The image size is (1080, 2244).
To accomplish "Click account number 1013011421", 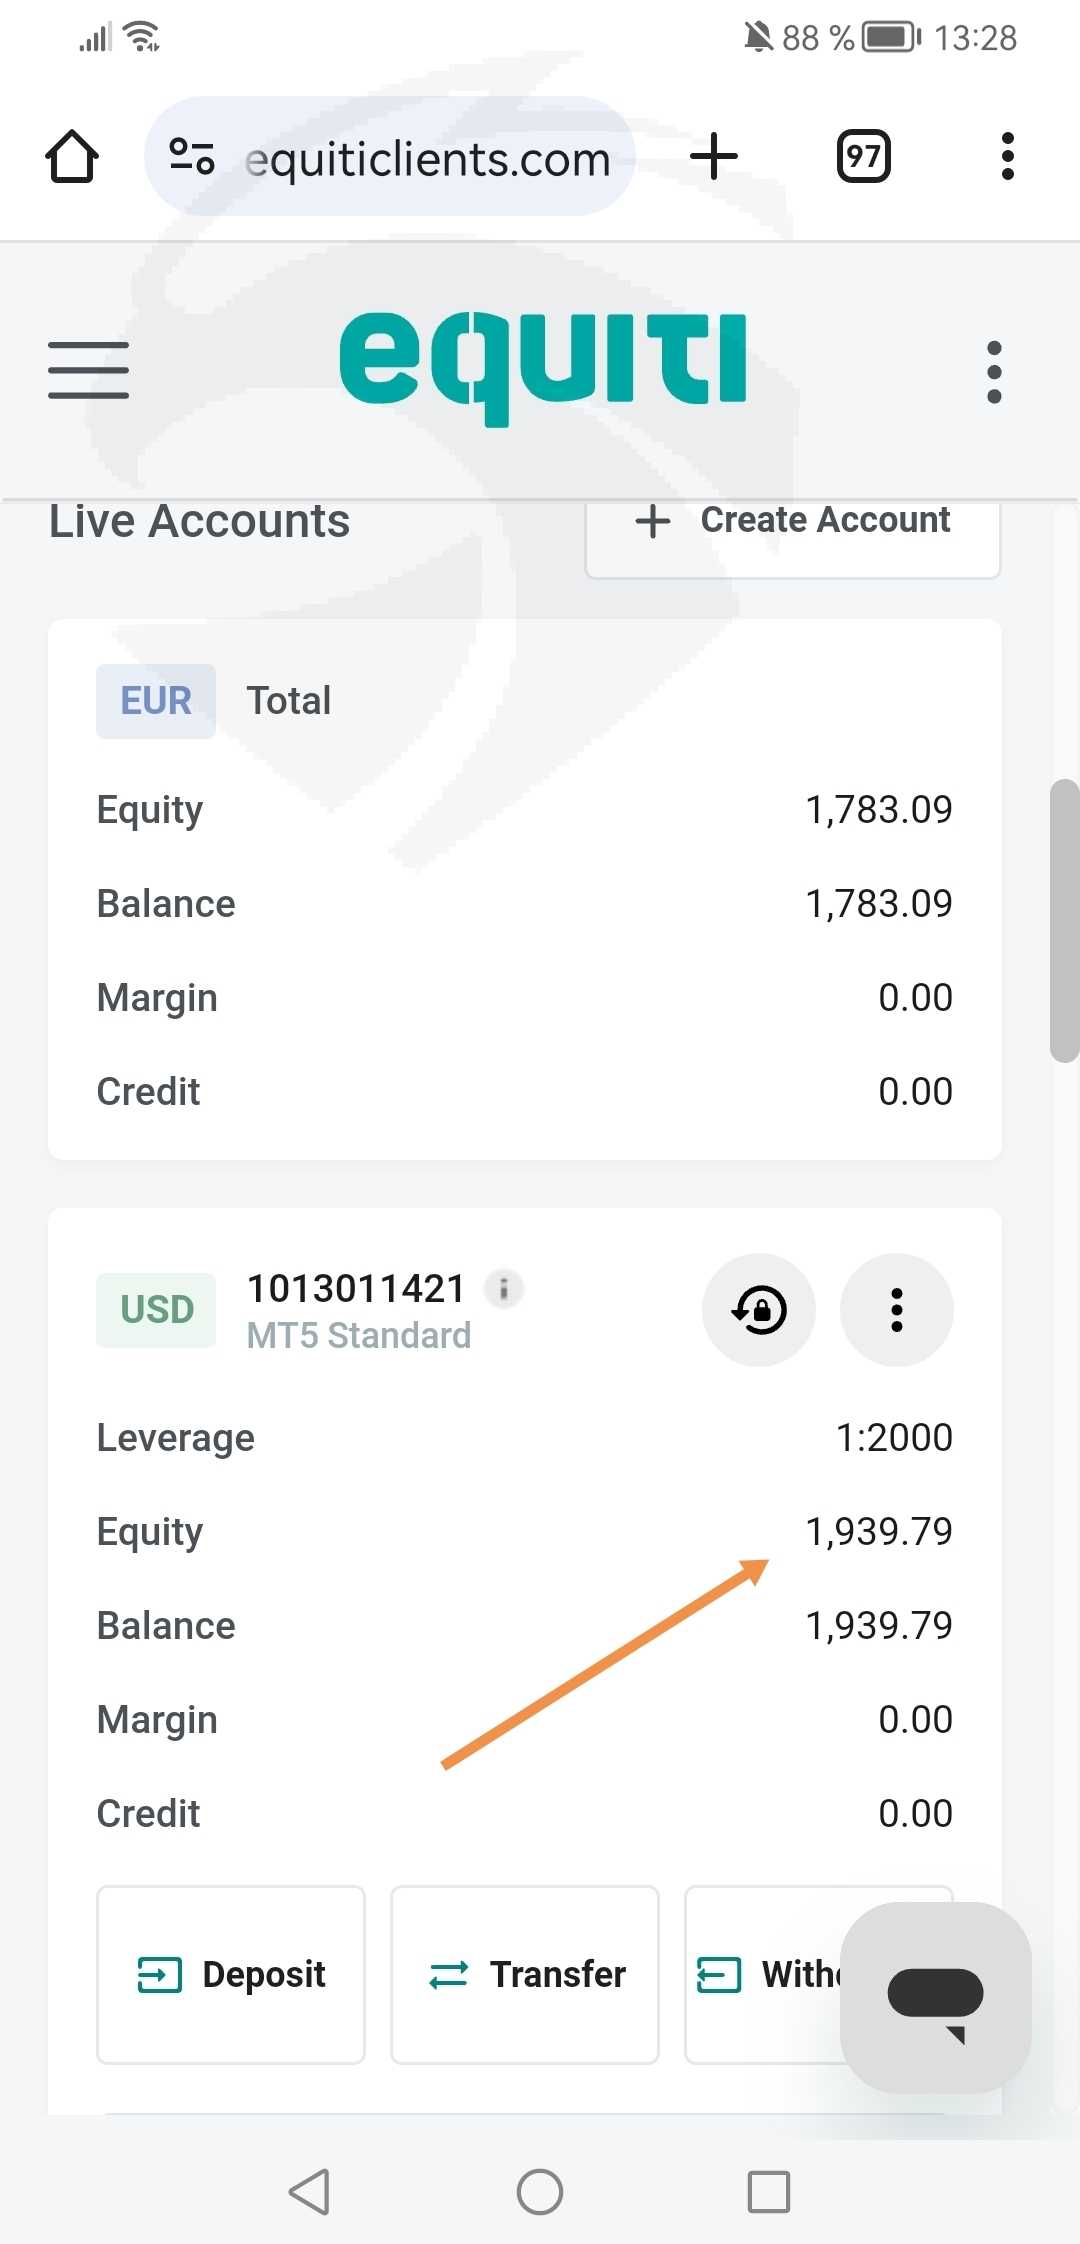I will [356, 1289].
